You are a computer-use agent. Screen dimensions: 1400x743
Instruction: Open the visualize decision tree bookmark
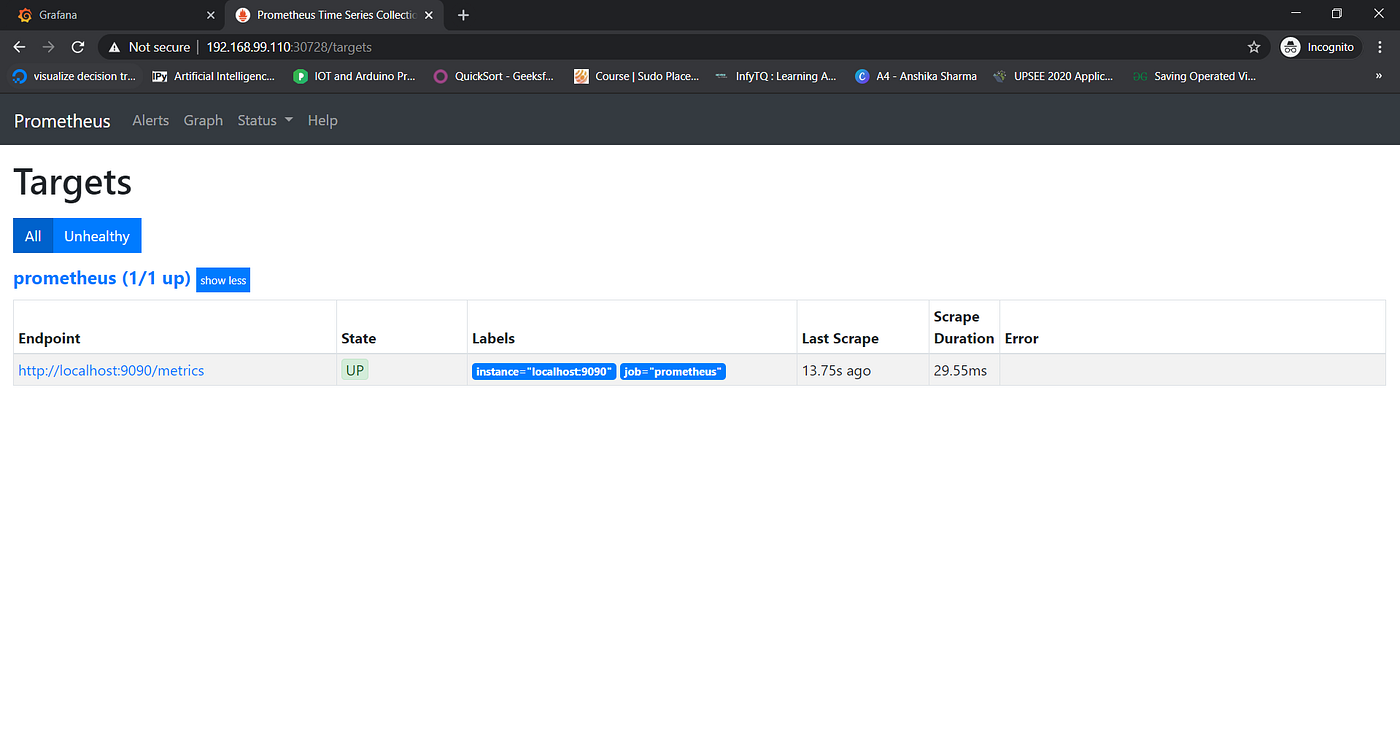[x=75, y=76]
